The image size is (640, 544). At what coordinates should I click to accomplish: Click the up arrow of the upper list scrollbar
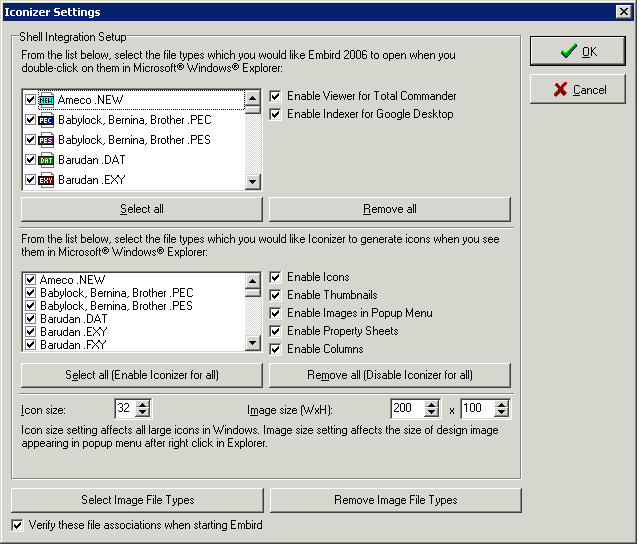pos(253,98)
